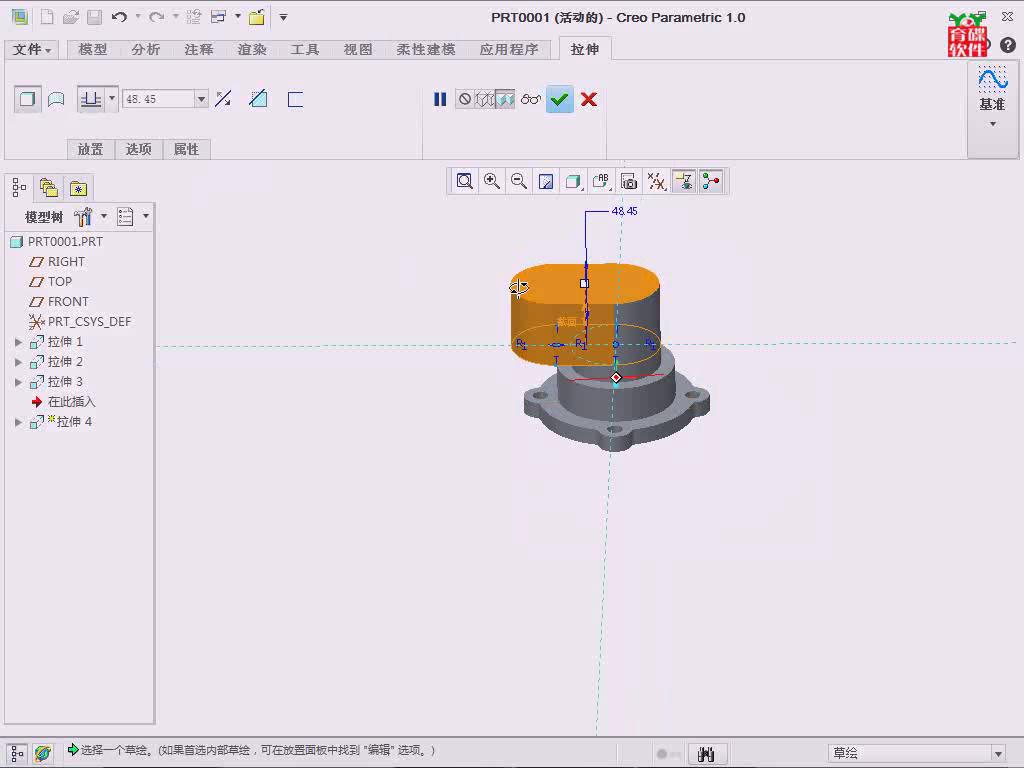Screen dimensions: 1024x768
Task: Select the 拉伸 ribbon tab
Action: tap(584, 50)
